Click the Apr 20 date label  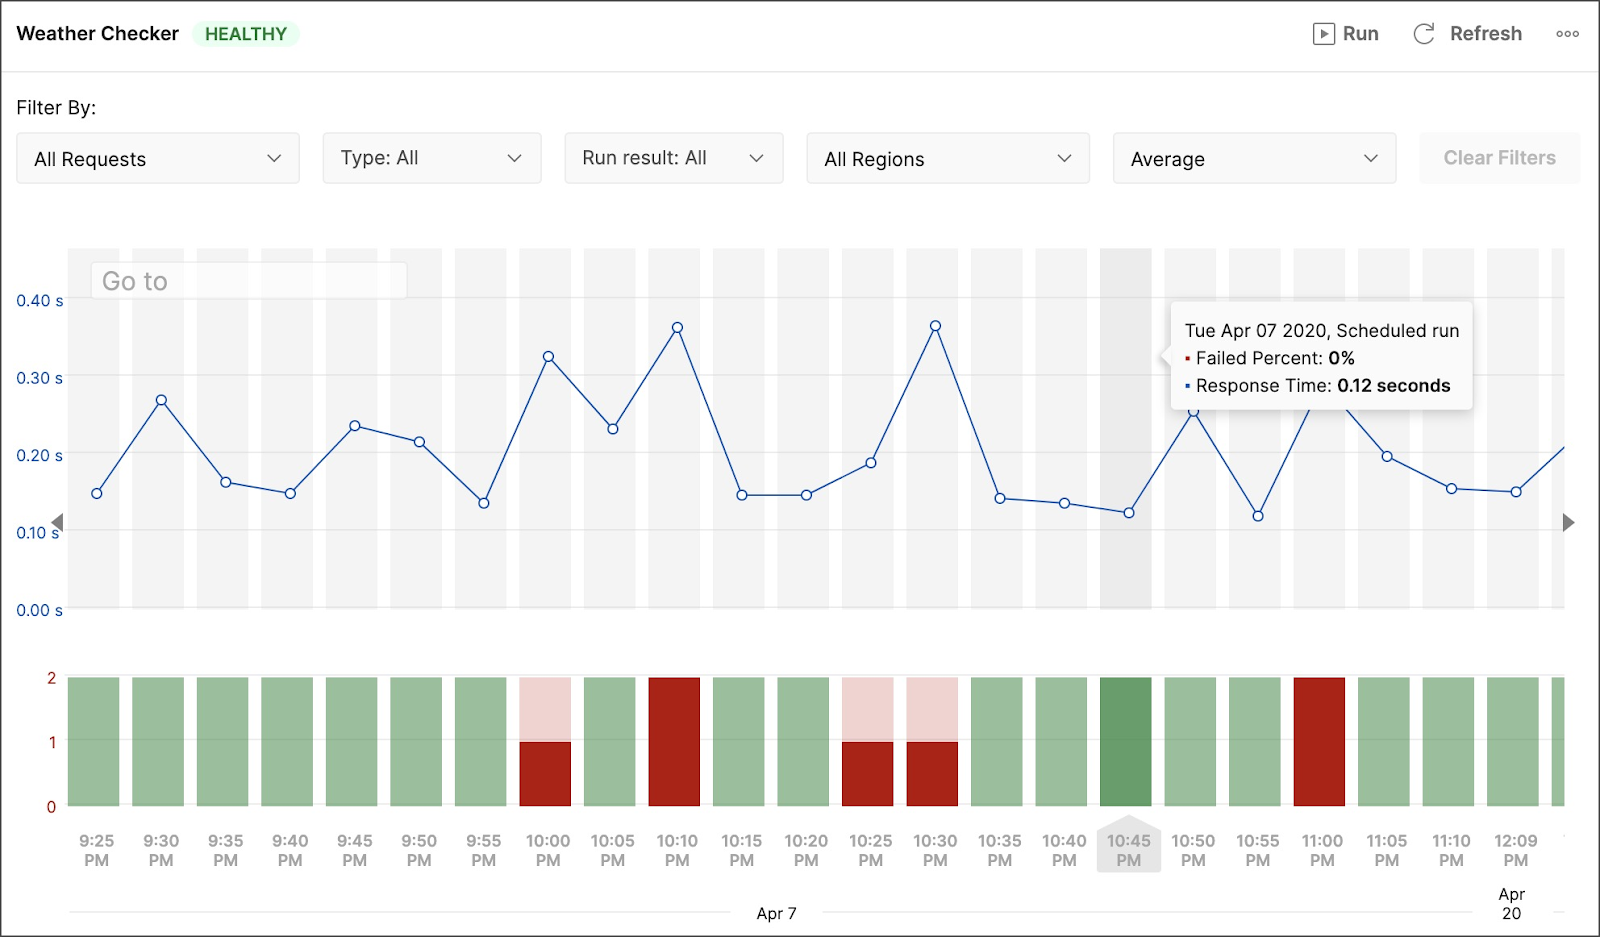click(x=1511, y=903)
